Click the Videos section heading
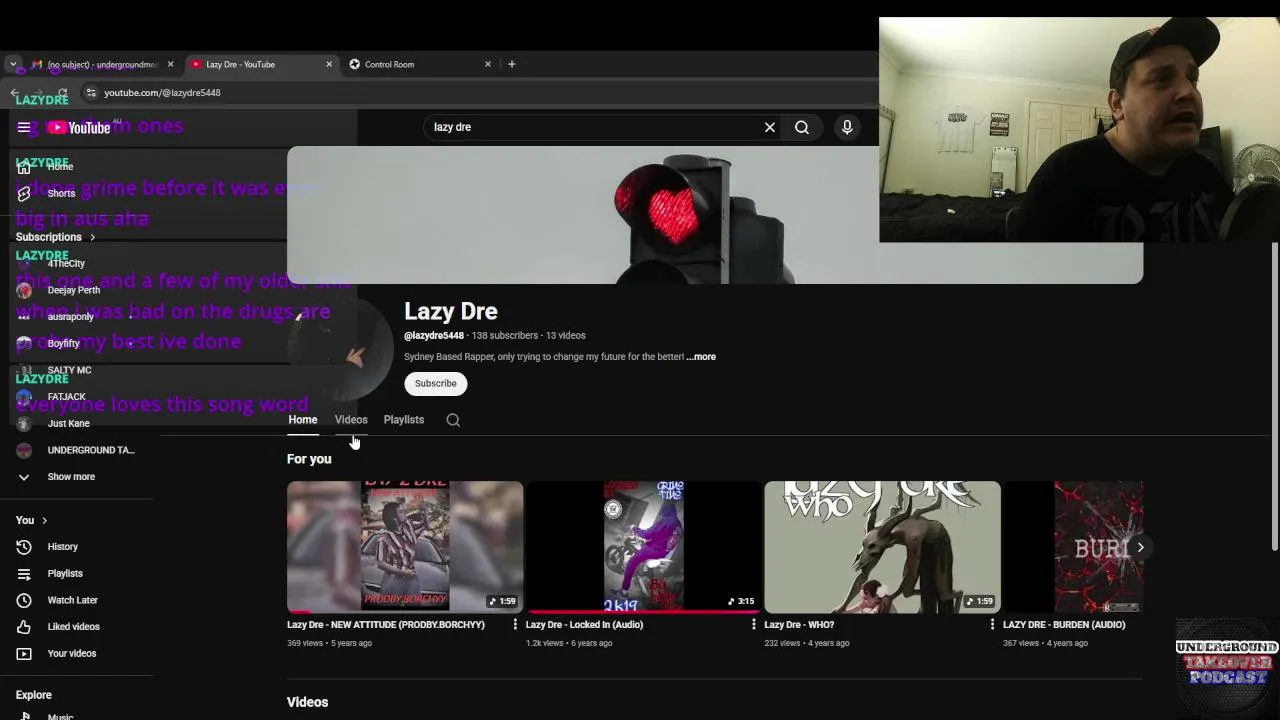Image resolution: width=1280 pixels, height=720 pixels. 307,702
